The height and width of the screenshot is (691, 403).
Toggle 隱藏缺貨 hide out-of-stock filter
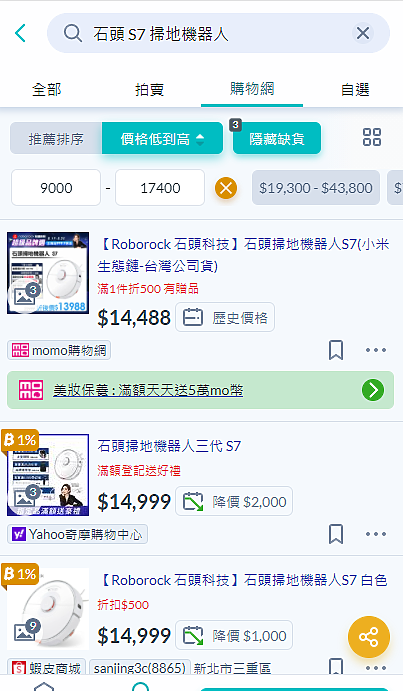(276, 139)
